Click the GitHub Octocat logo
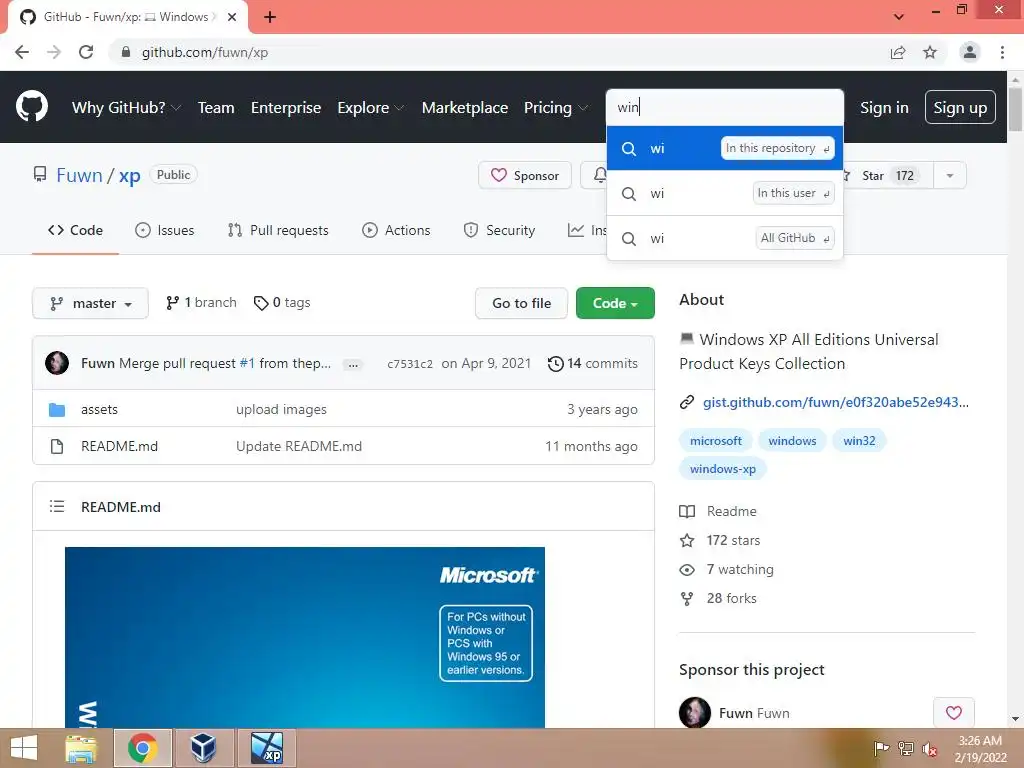The image size is (1024, 768). [x=31, y=107]
